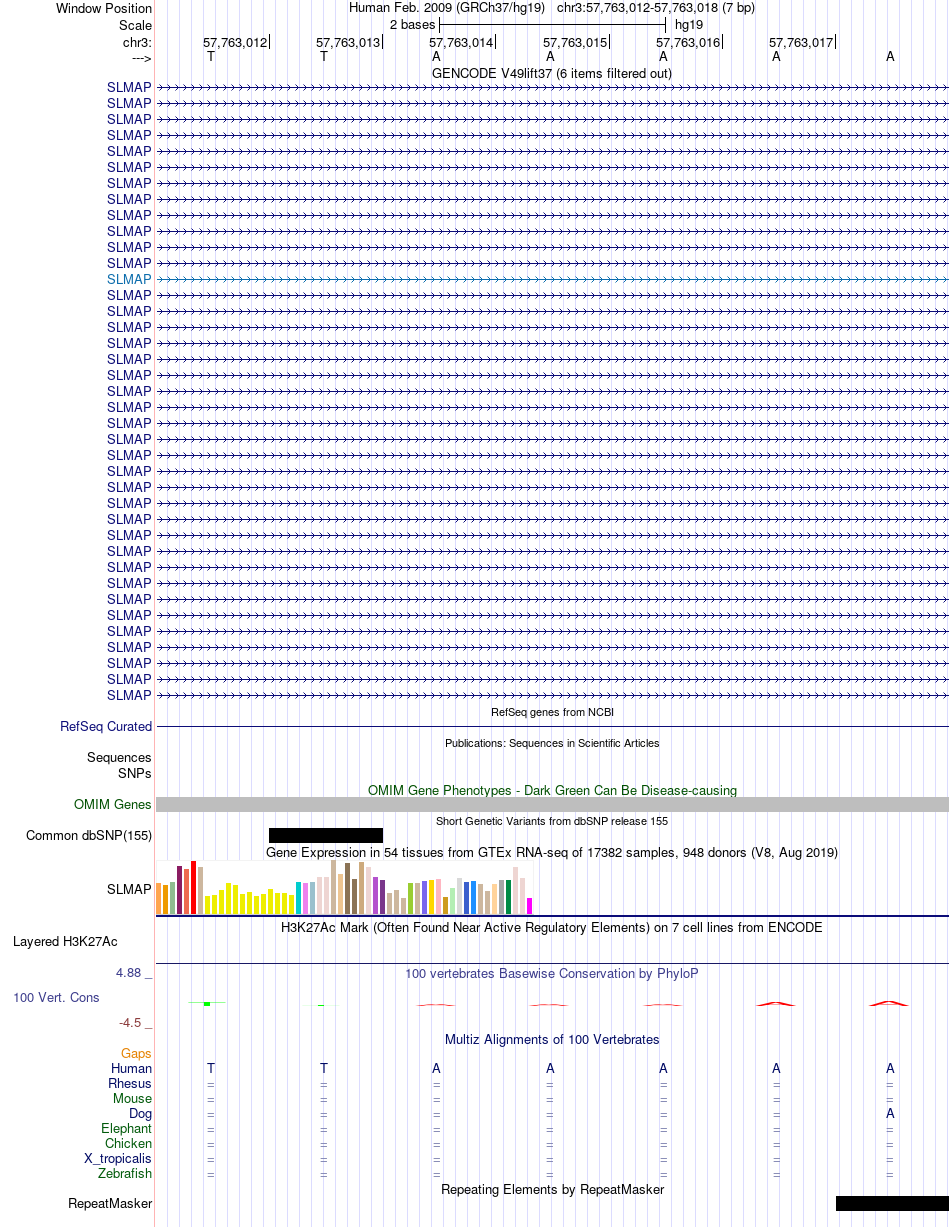Click the bright red GTEx expression bar

coord(193,888)
